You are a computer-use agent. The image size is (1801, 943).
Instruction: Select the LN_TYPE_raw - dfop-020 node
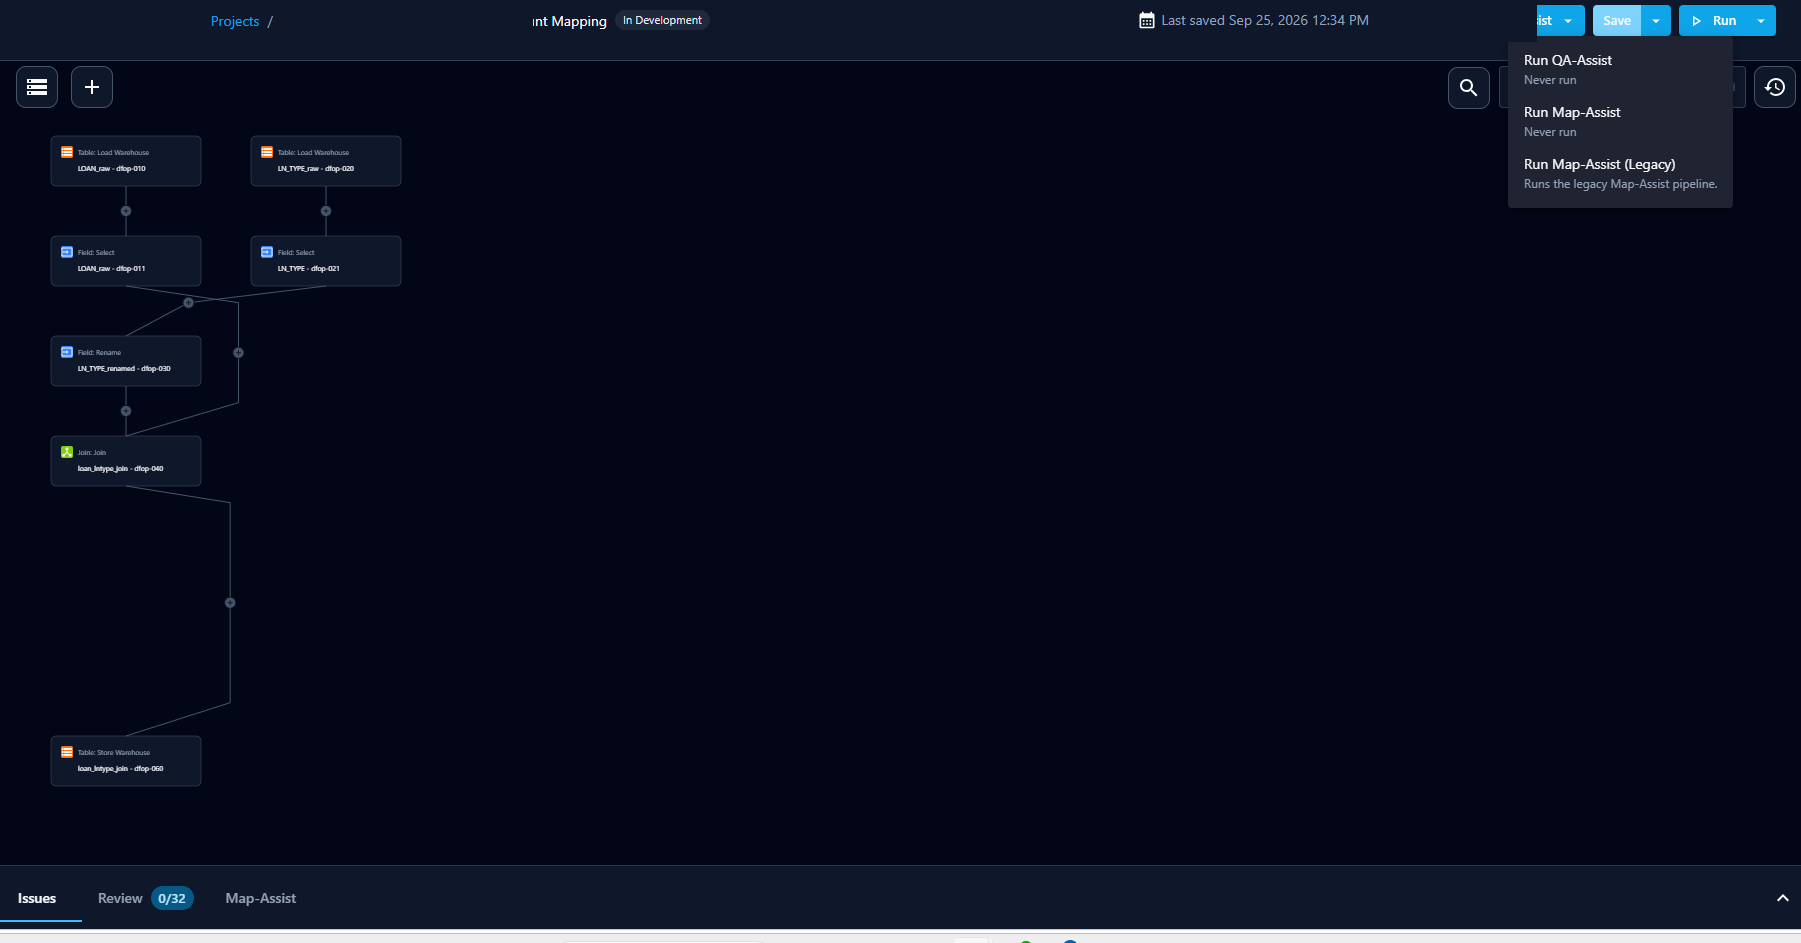[x=326, y=161]
